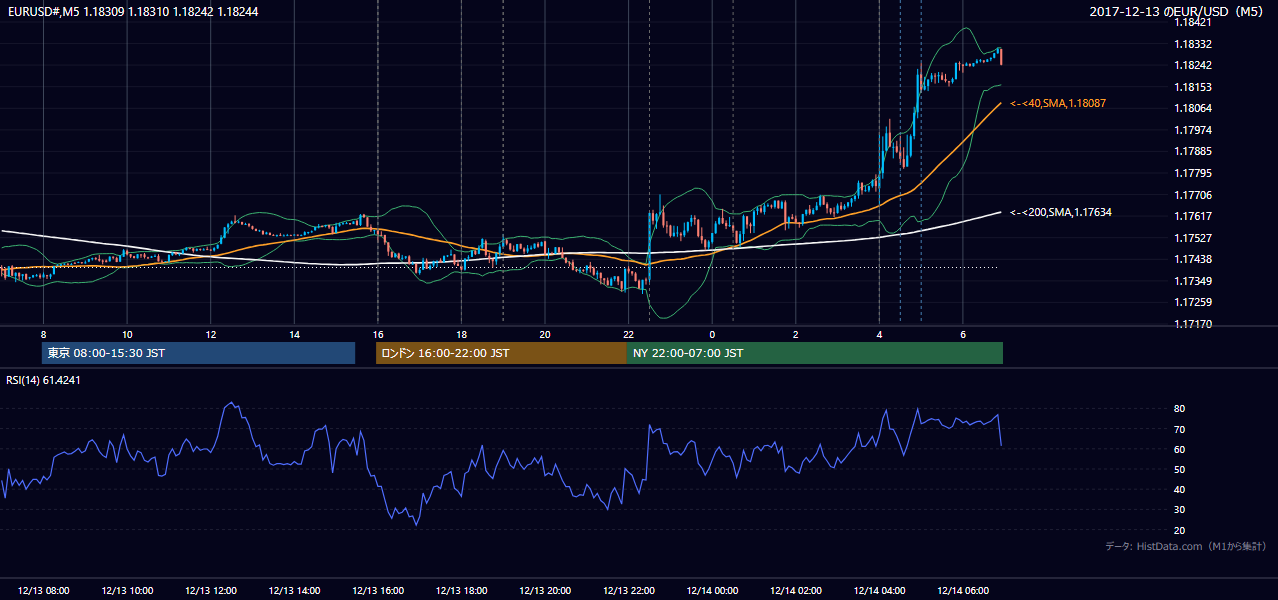
Task: Click the 12/13 14:00 time label
Action: [x=294, y=591]
